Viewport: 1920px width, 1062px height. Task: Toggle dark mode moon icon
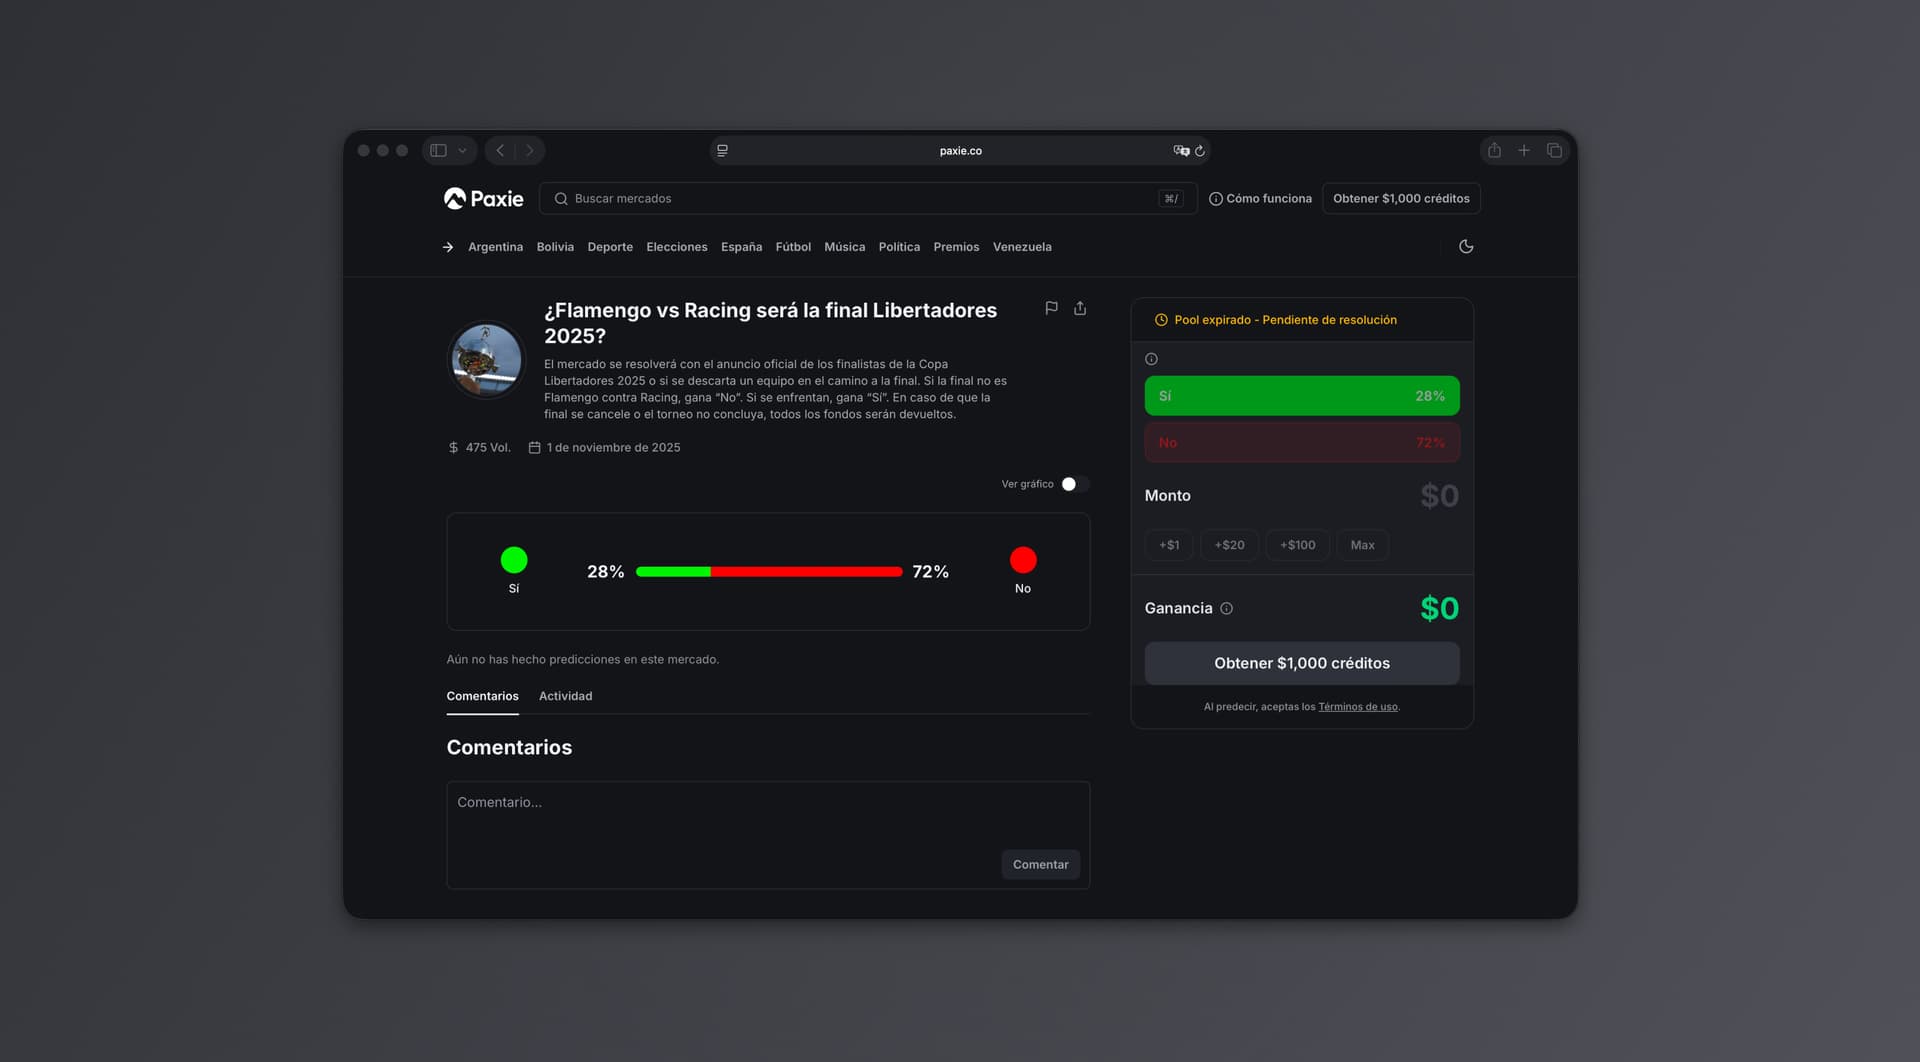[1466, 247]
